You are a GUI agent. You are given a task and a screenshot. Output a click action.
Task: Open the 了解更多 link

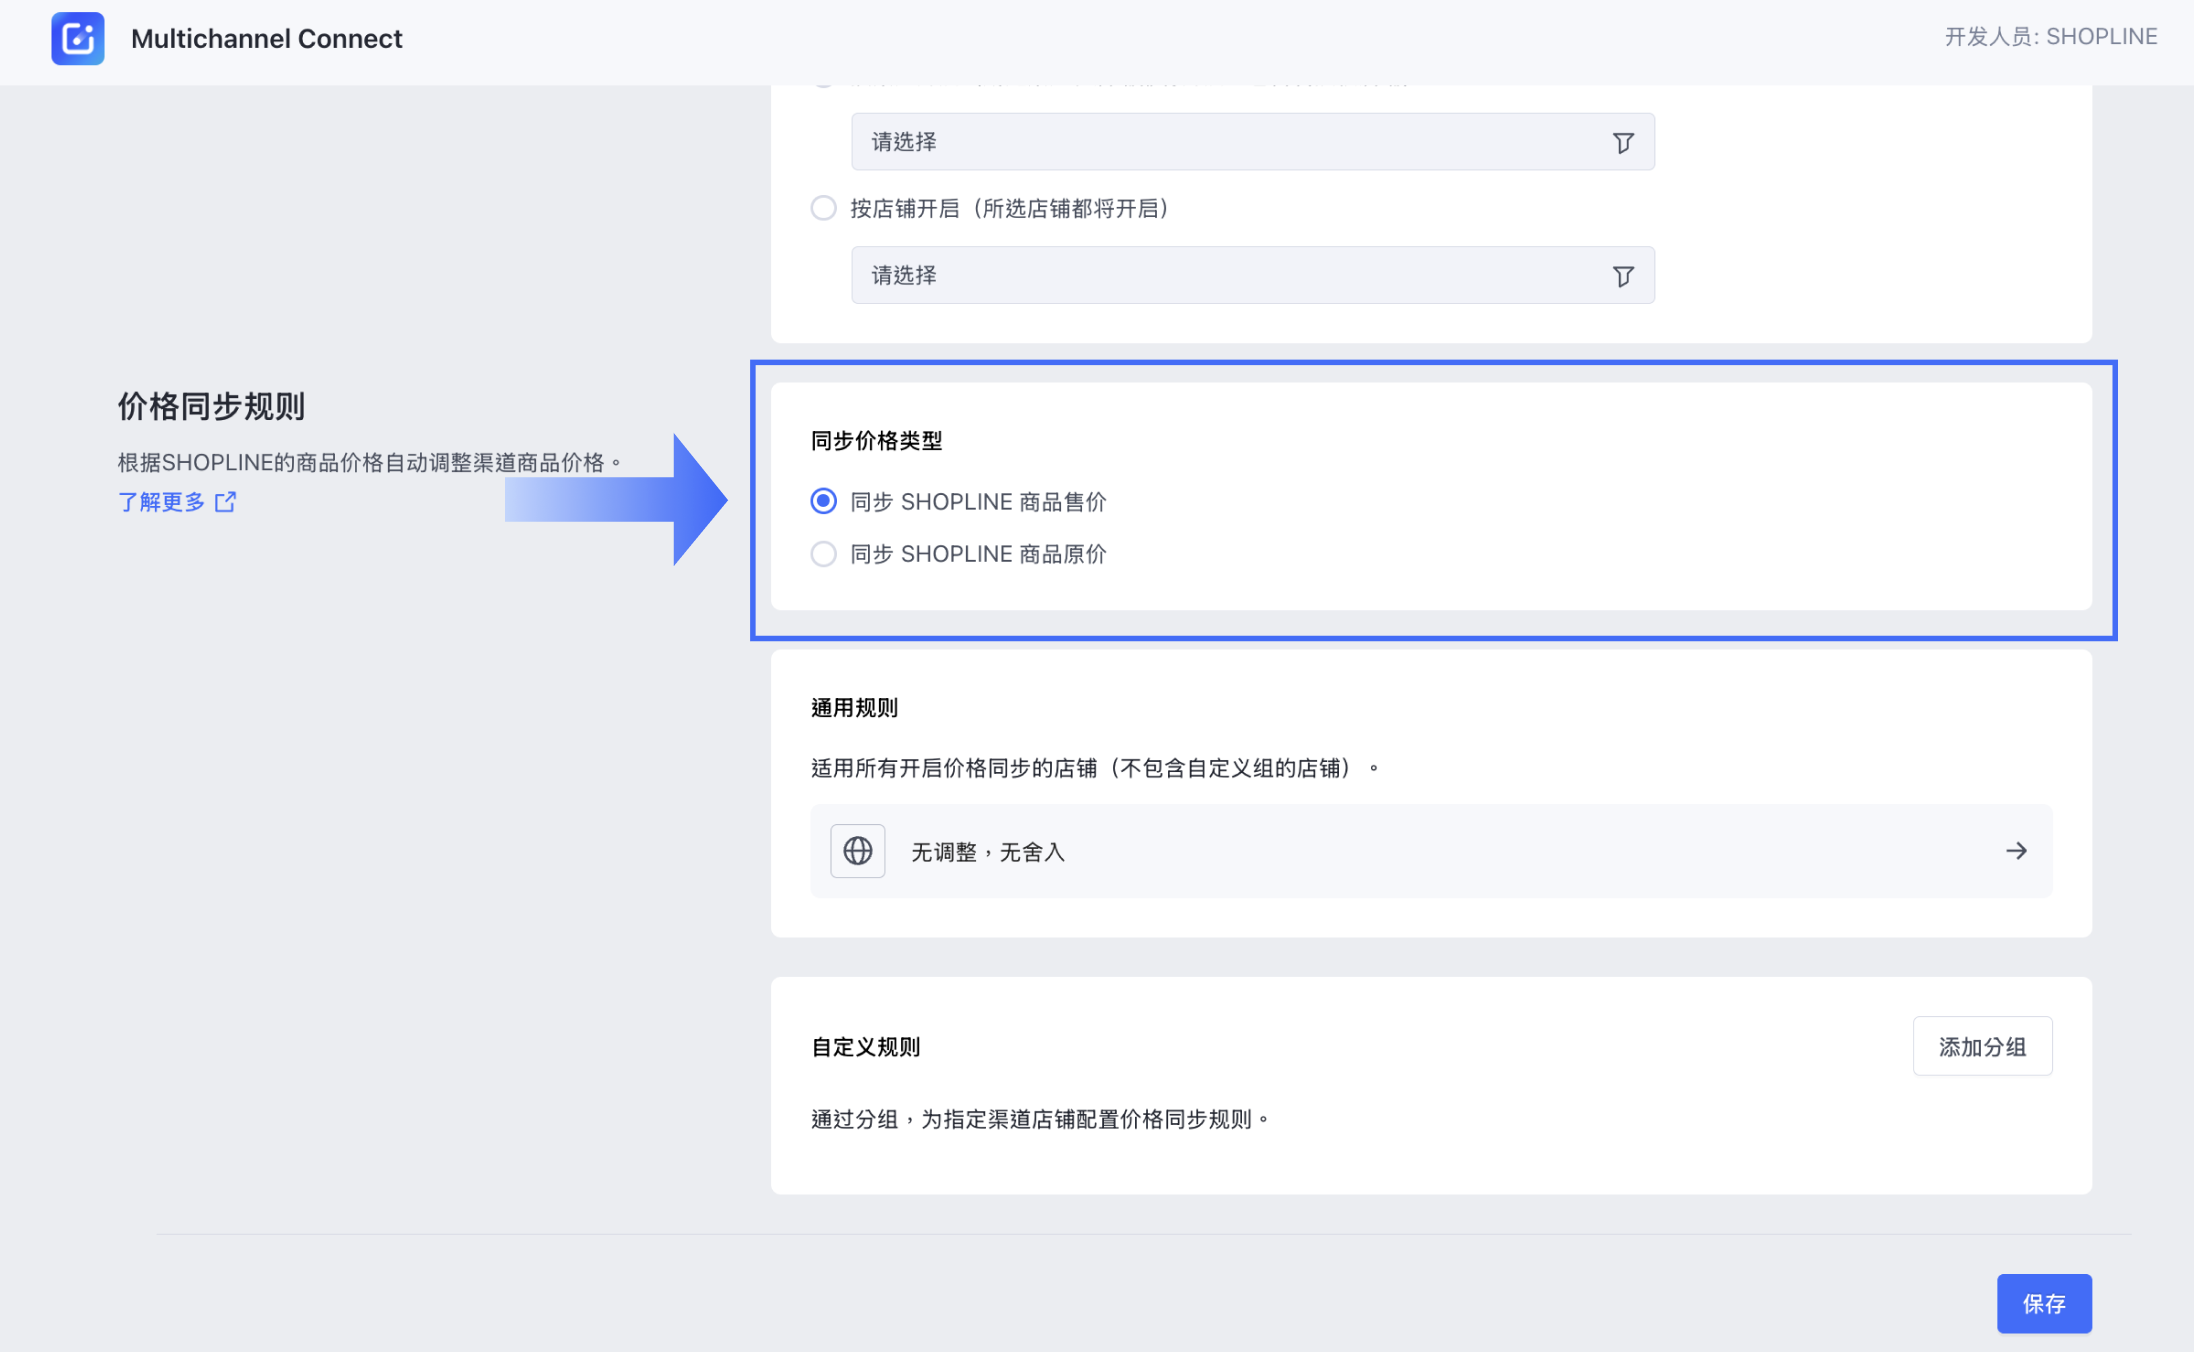tap(162, 501)
